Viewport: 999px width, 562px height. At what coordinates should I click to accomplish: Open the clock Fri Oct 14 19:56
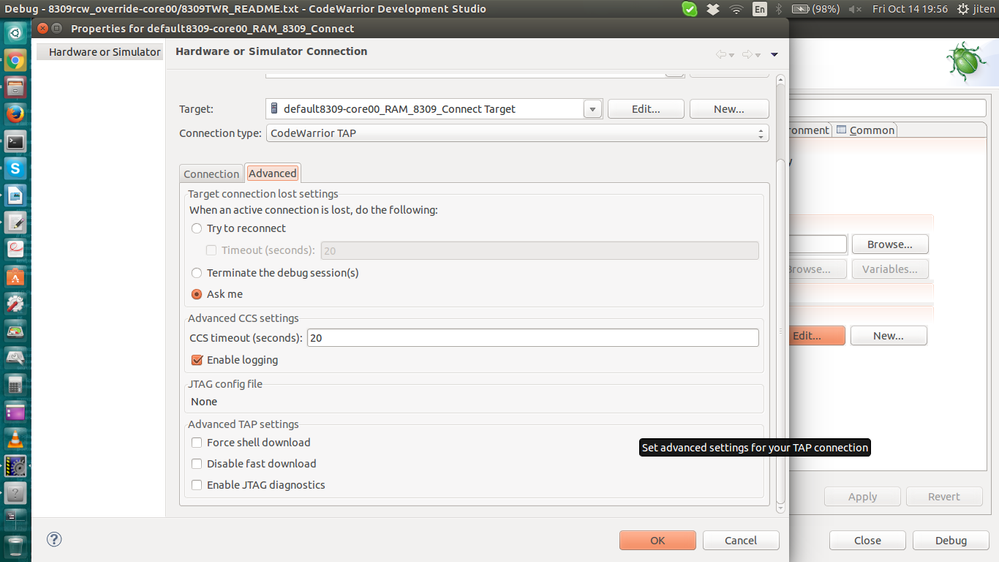pos(909,9)
